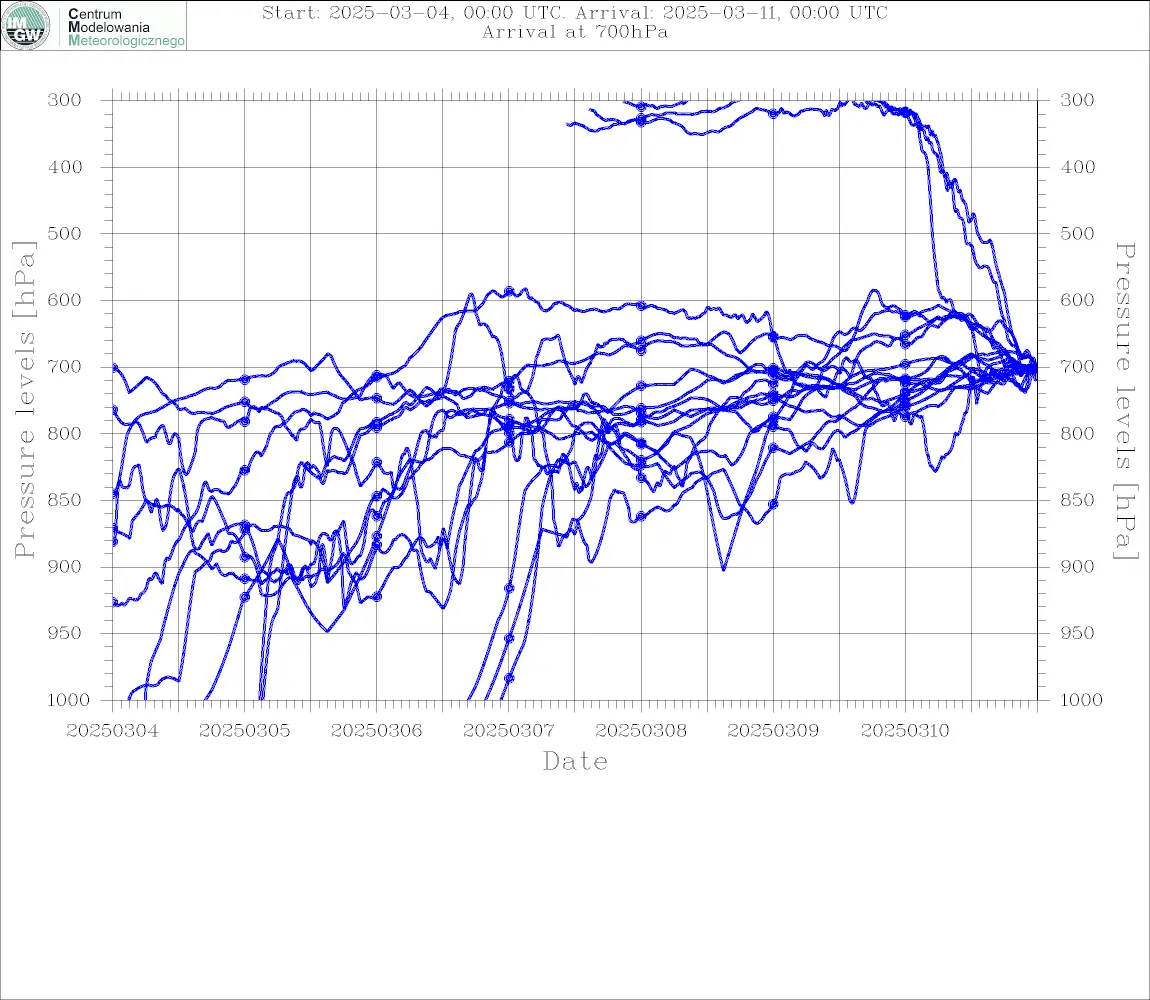
Task: Click the Centrum Modelowania Meteorologicznego label
Action: click(x=125, y=27)
